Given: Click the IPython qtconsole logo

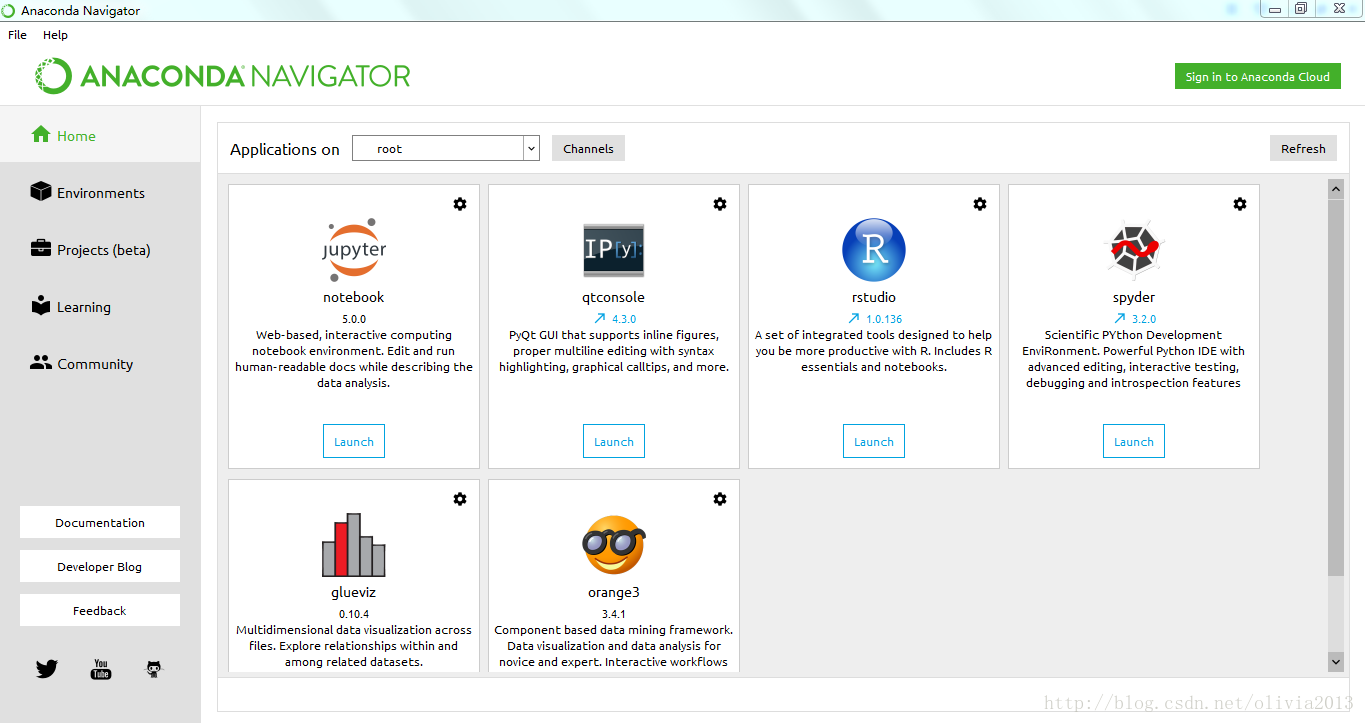Looking at the screenshot, I should click(614, 250).
